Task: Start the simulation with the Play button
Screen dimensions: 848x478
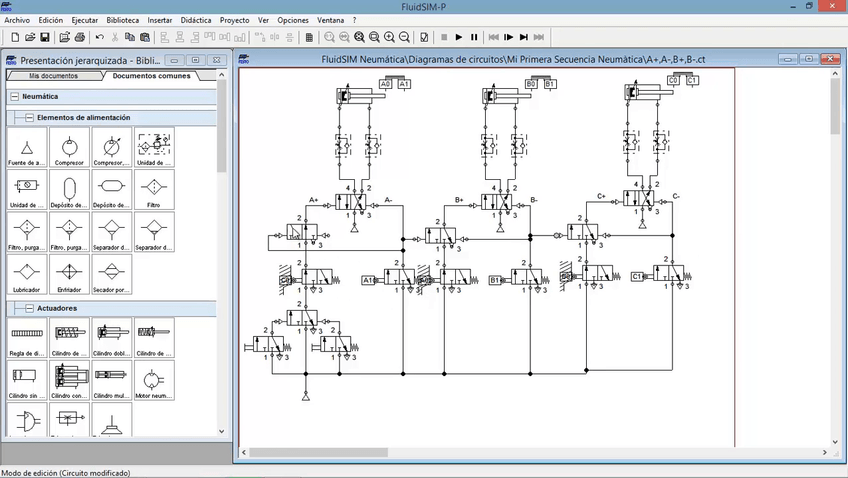Action: click(x=459, y=37)
